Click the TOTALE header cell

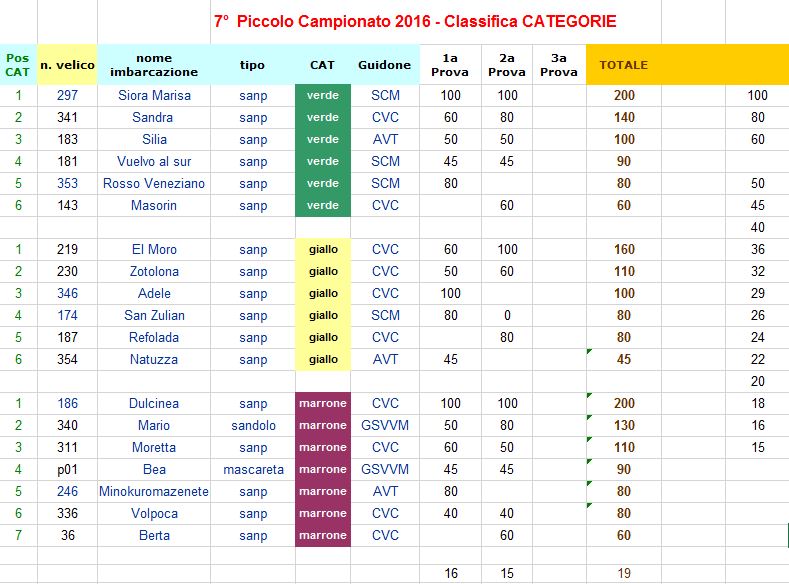click(x=623, y=65)
